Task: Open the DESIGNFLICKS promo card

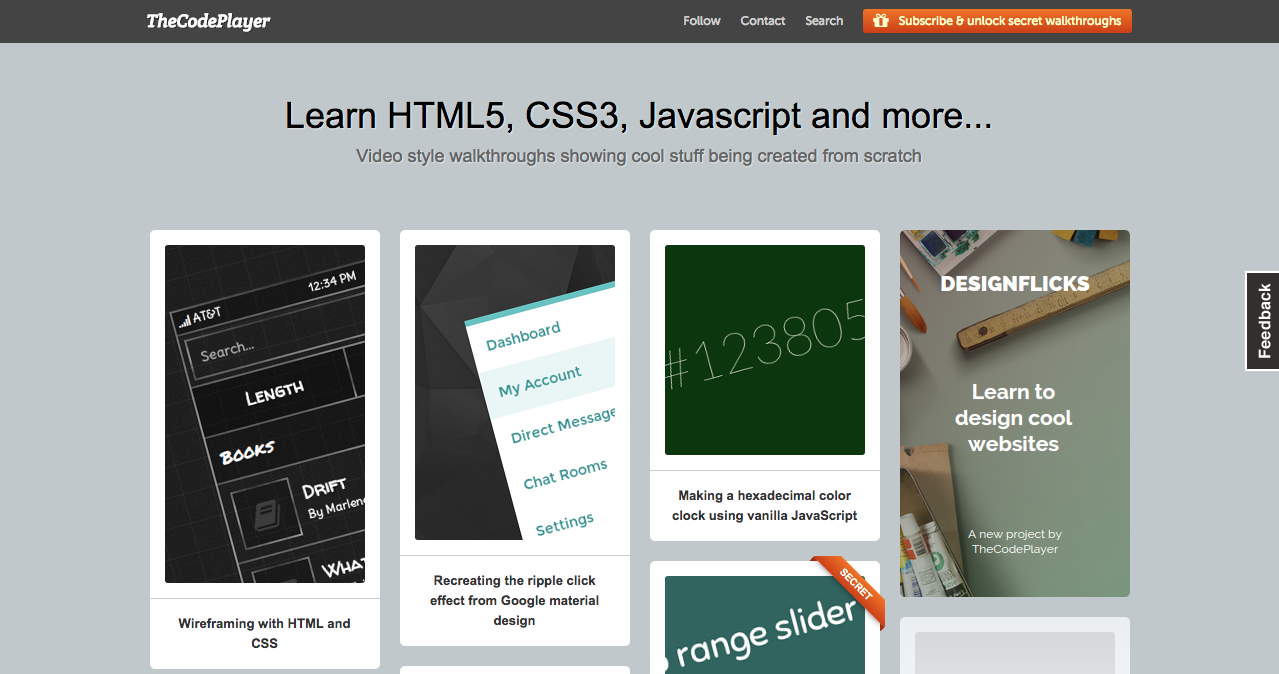Action: (1015, 414)
